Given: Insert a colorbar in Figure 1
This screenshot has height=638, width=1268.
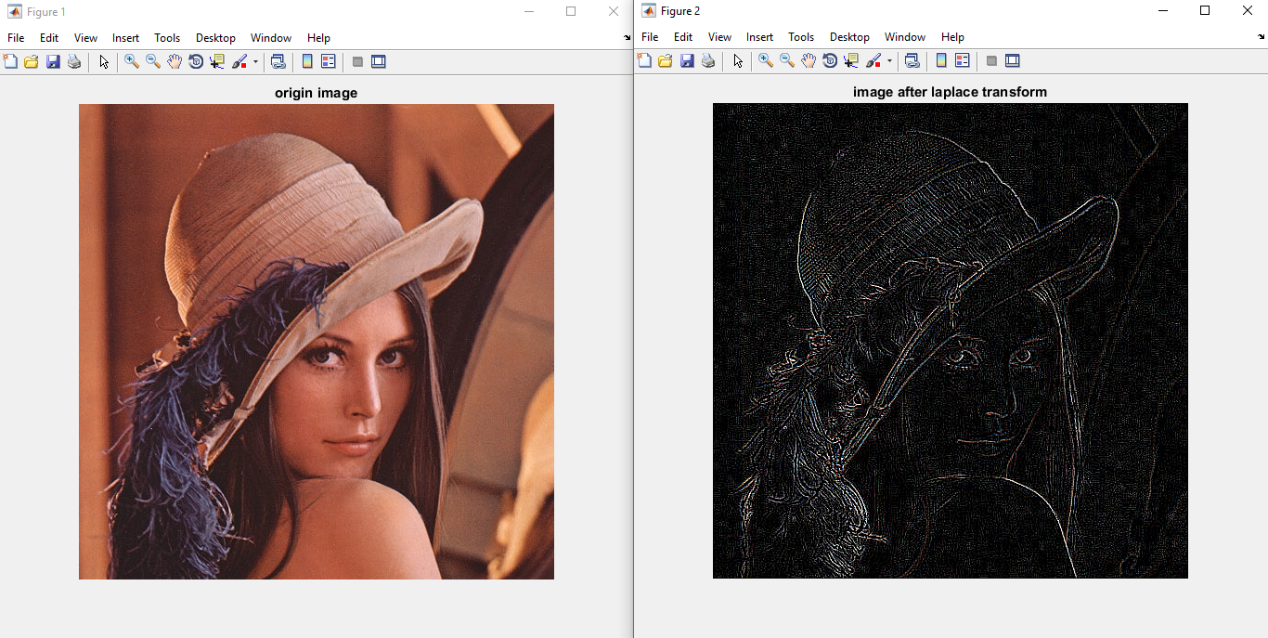Looking at the screenshot, I should [x=307, y=62].
